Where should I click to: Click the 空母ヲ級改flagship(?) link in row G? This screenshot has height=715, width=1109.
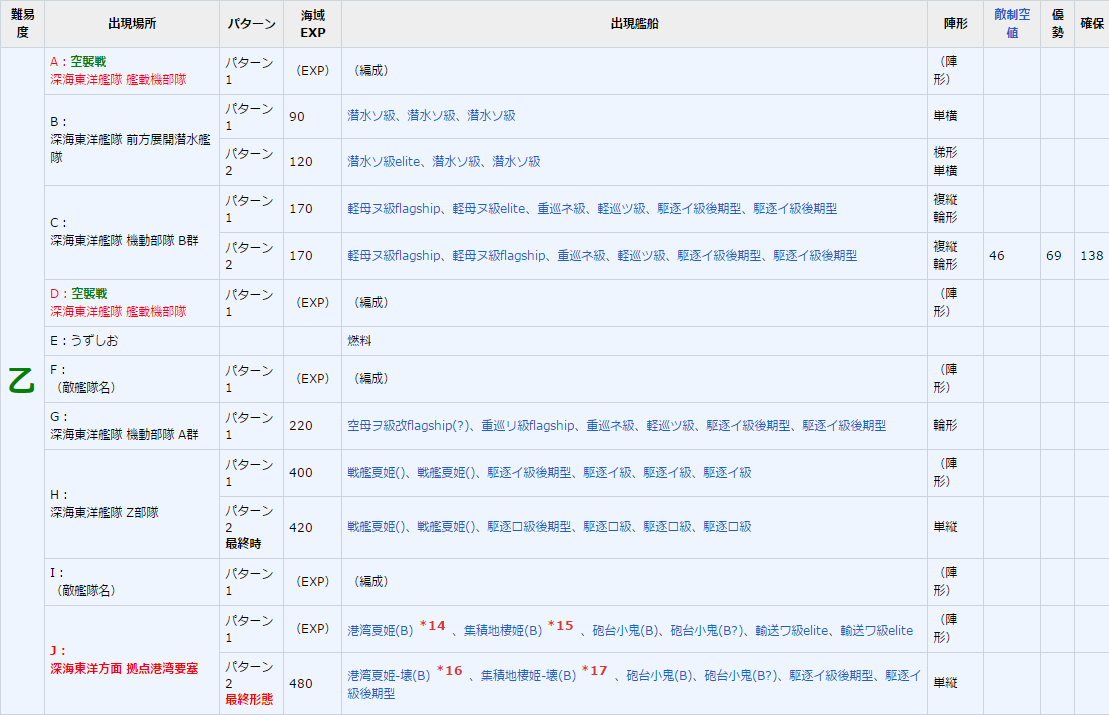coord(408,425)
